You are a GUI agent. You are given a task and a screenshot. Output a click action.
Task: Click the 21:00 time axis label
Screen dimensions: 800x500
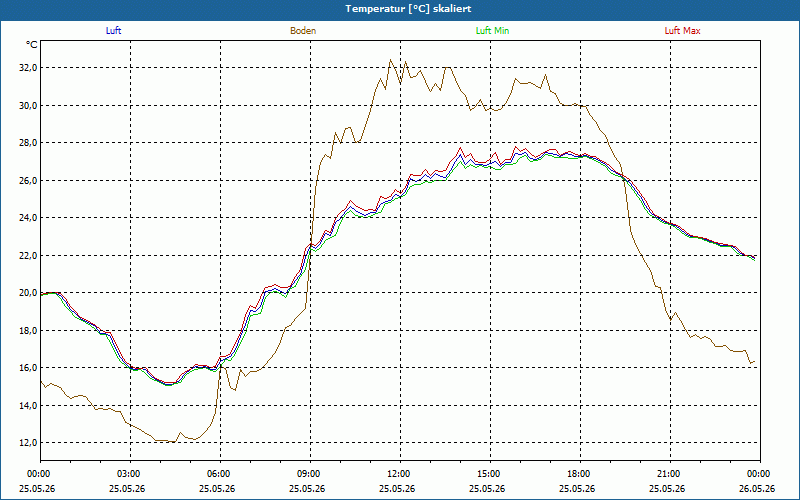click(670, 474)
